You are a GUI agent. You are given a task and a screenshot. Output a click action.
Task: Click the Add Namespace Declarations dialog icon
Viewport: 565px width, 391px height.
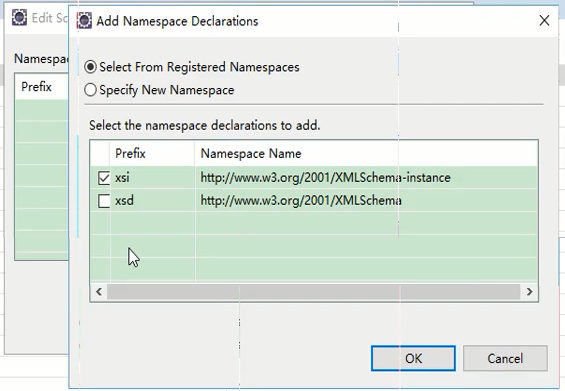(84, 21)
